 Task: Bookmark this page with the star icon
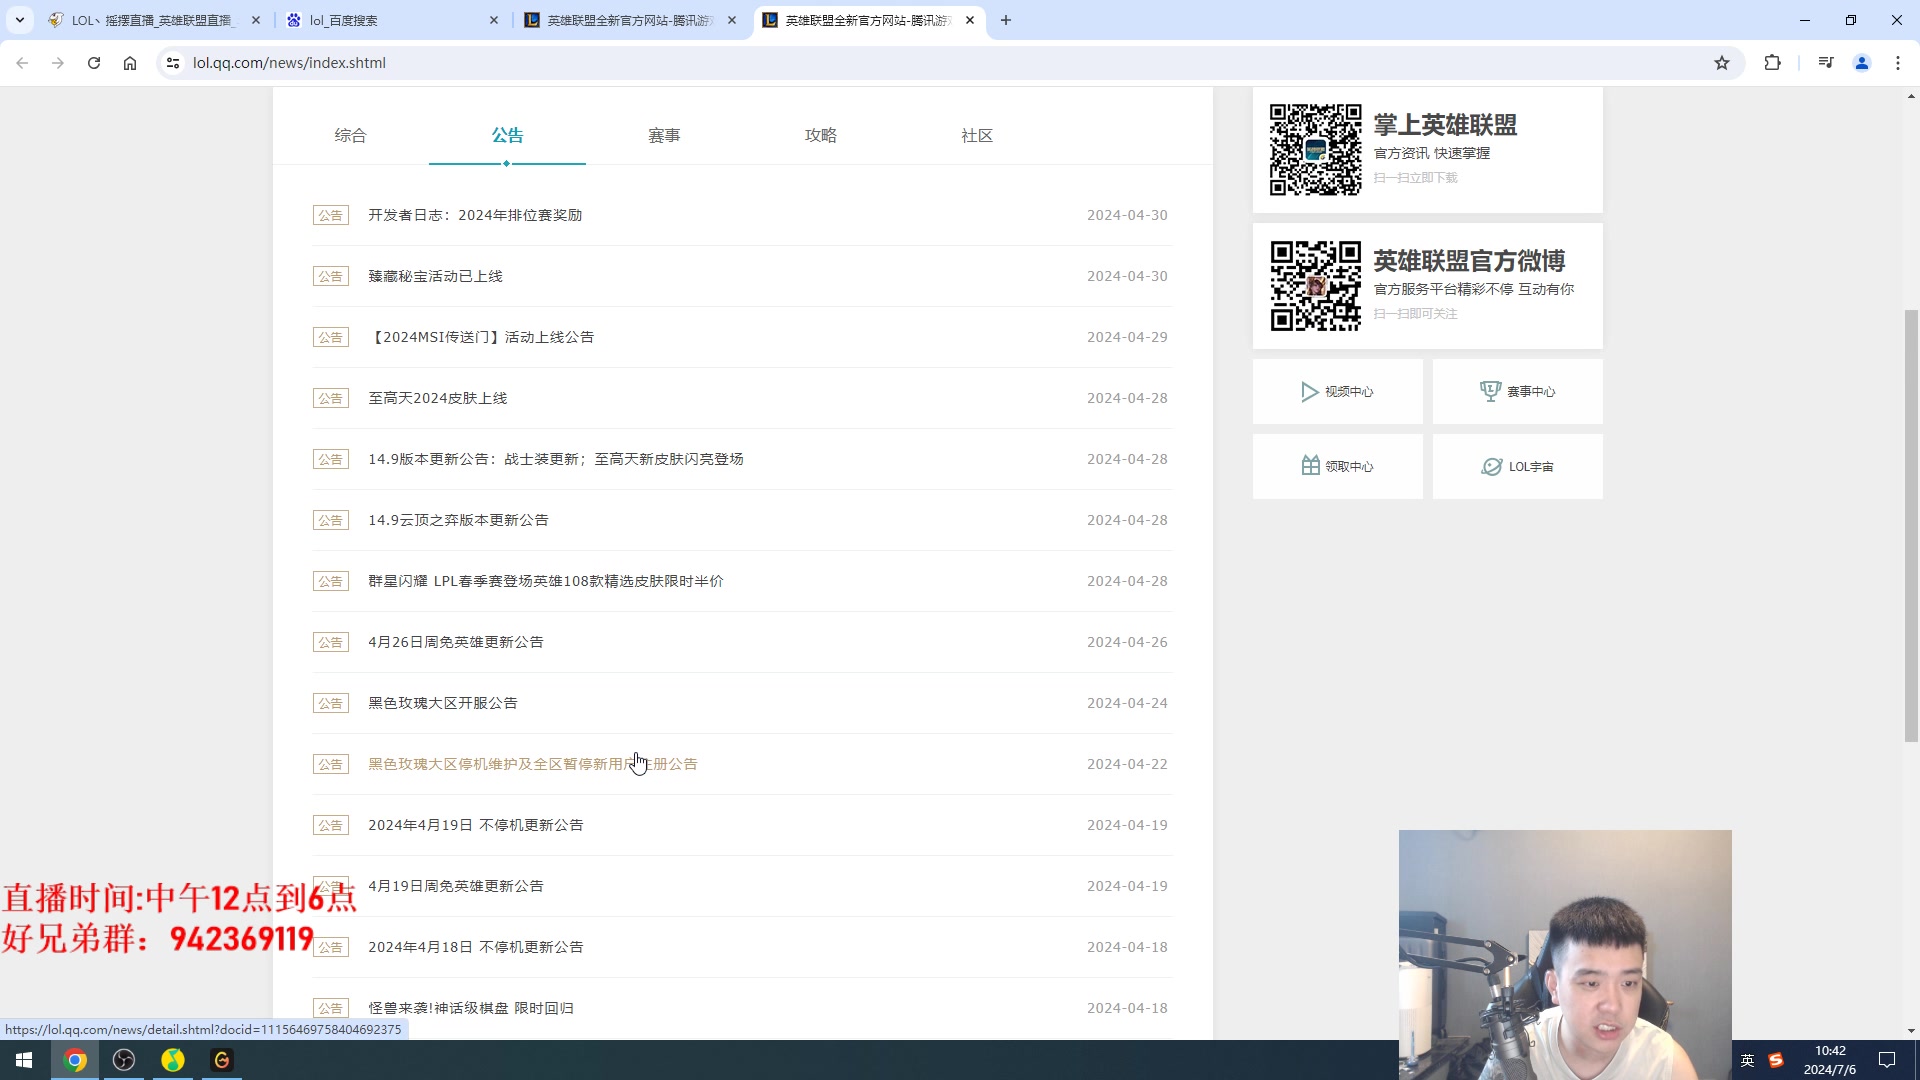click(x=1722, y=63)
